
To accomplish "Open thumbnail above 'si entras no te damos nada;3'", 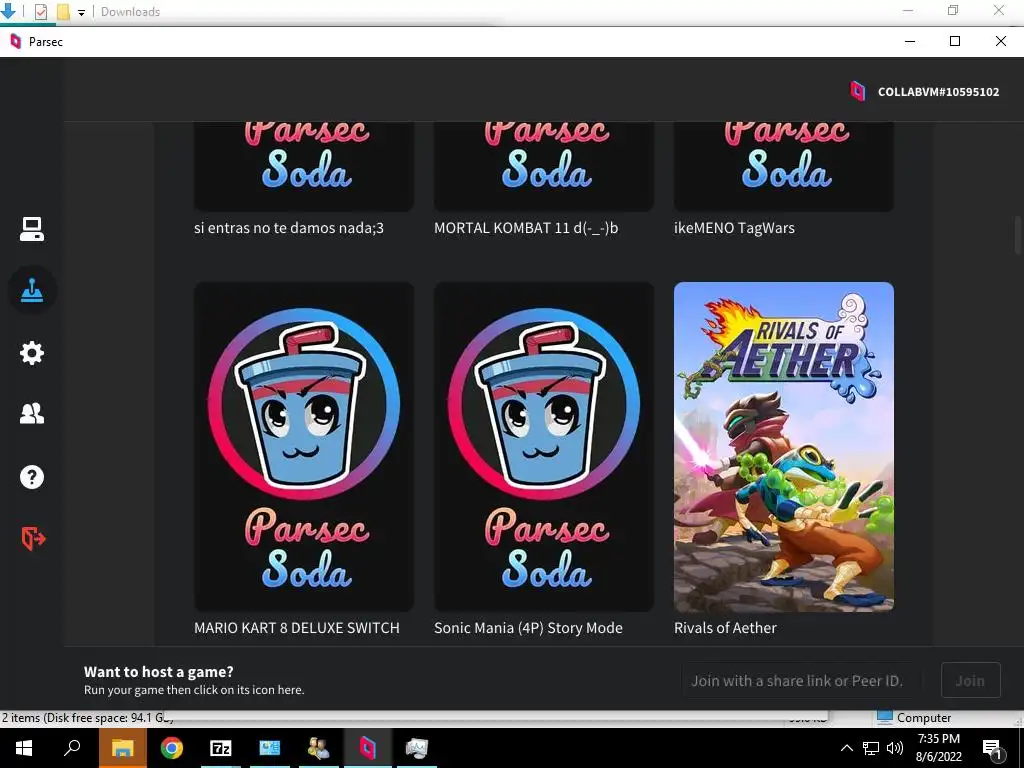I will (304, 167).
